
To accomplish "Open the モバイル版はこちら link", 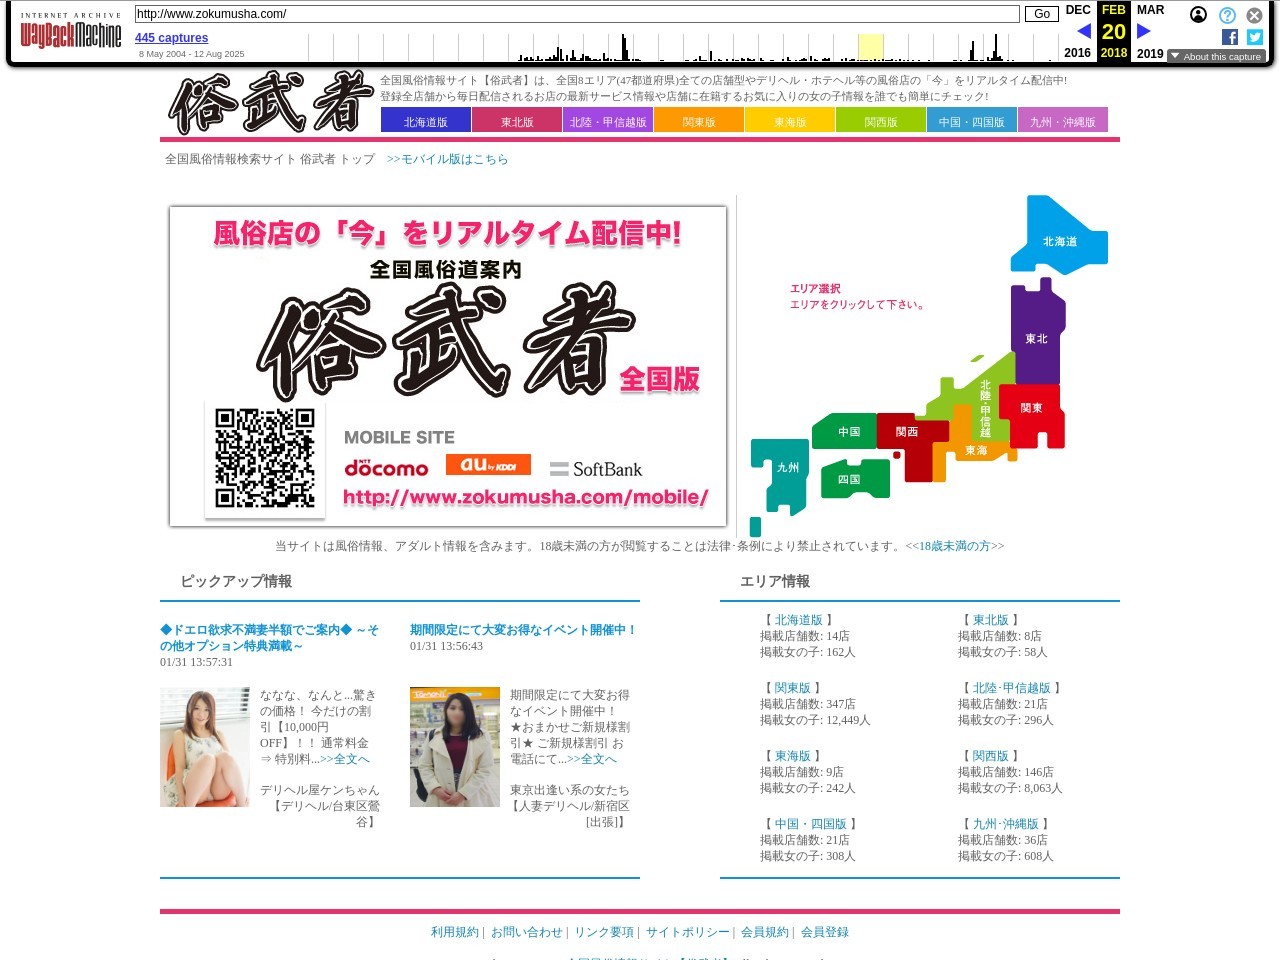I will (x=447, y=159).
